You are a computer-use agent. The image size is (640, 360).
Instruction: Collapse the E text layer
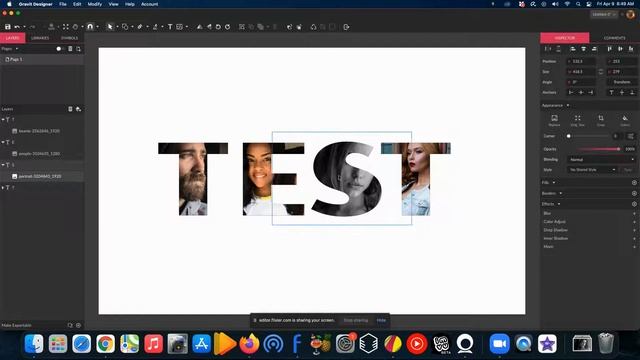pyautogui.click(x=3, y=142)
